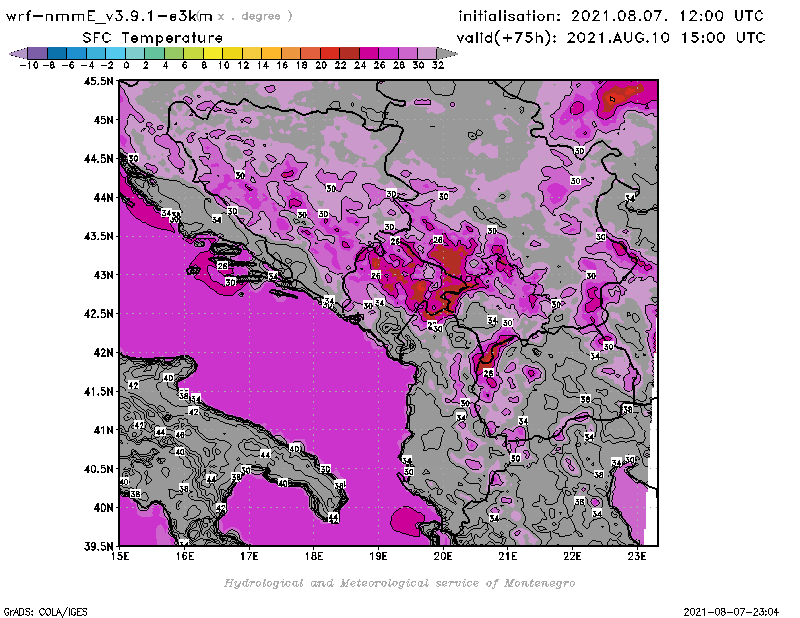Image resolution: width=800 pixels, height=618 pixels.
Task: Click the 22E longitude label
Action: (x=572, y=556)
